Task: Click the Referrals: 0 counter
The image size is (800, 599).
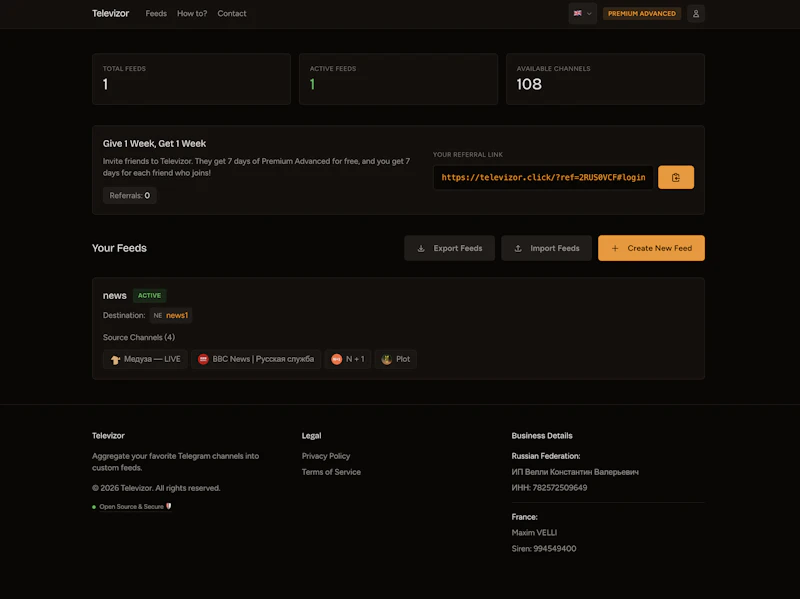Action: 130,195
